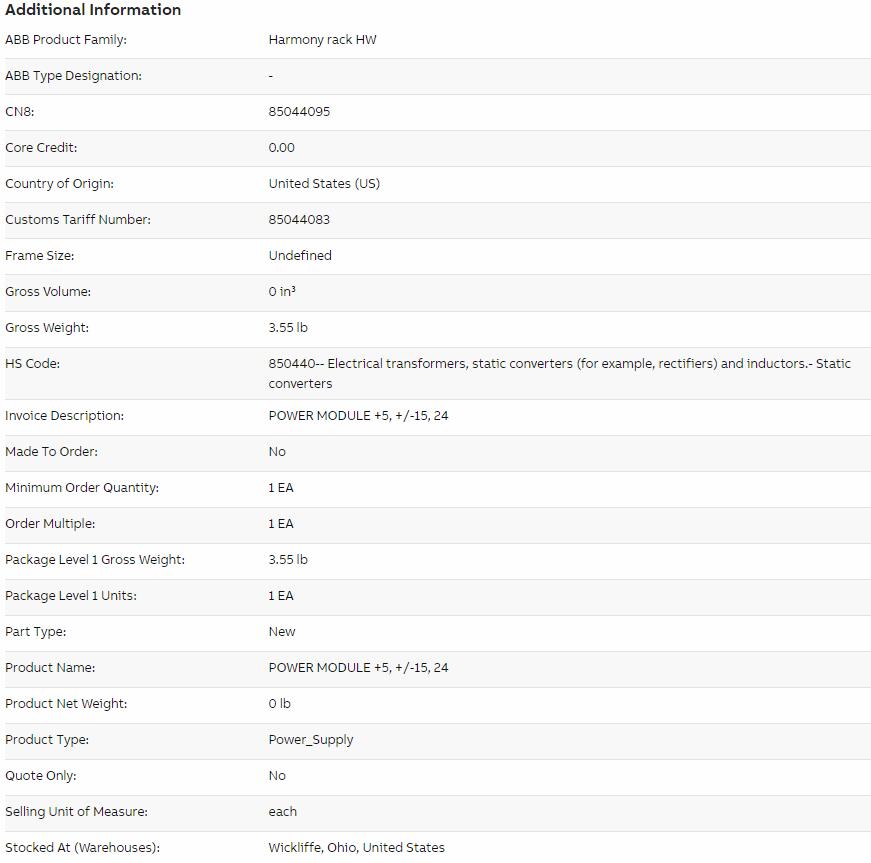Click the Product Name POWER MODULE value

pyautogui.click(x=358, y=668)
